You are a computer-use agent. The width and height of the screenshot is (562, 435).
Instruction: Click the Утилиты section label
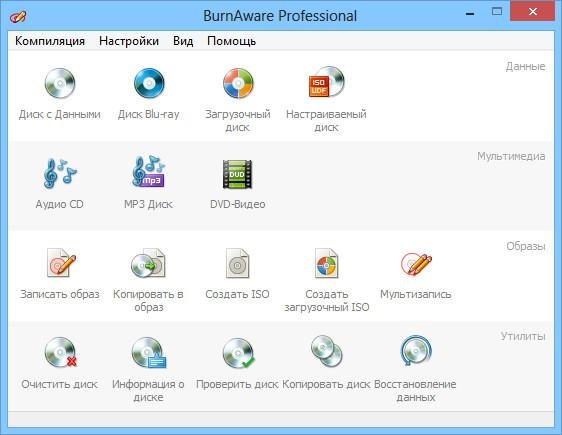523,336
